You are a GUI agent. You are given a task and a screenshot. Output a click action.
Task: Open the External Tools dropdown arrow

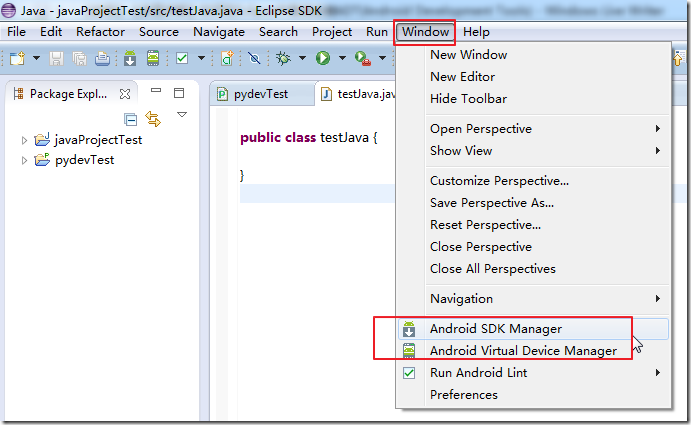click(x=383, y=58)
